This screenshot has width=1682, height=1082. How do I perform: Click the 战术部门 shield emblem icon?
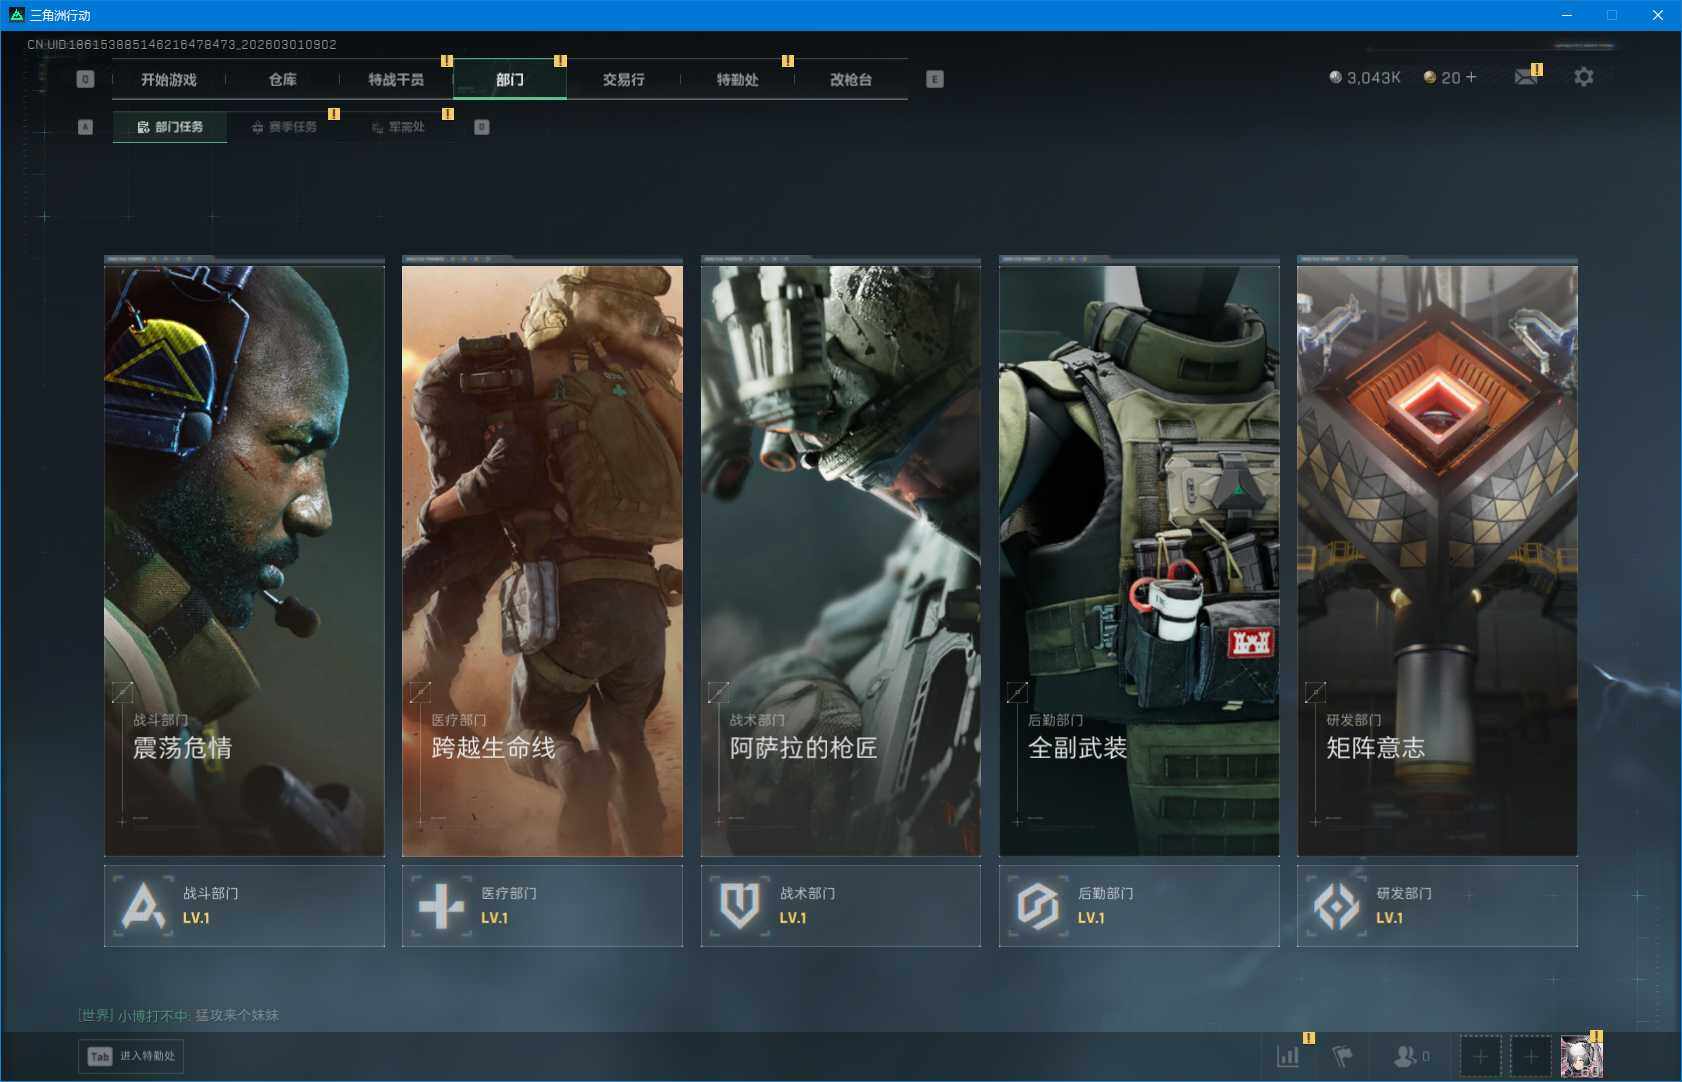(x=740, y=906)
